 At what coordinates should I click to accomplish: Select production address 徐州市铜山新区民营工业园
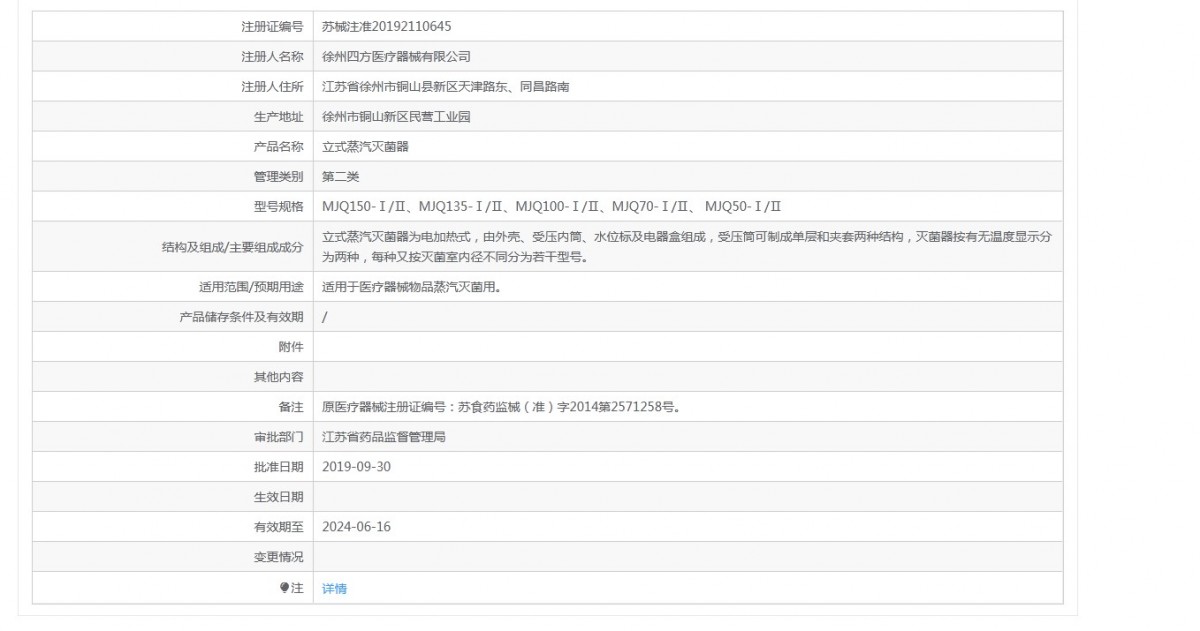tap(396, 117)
